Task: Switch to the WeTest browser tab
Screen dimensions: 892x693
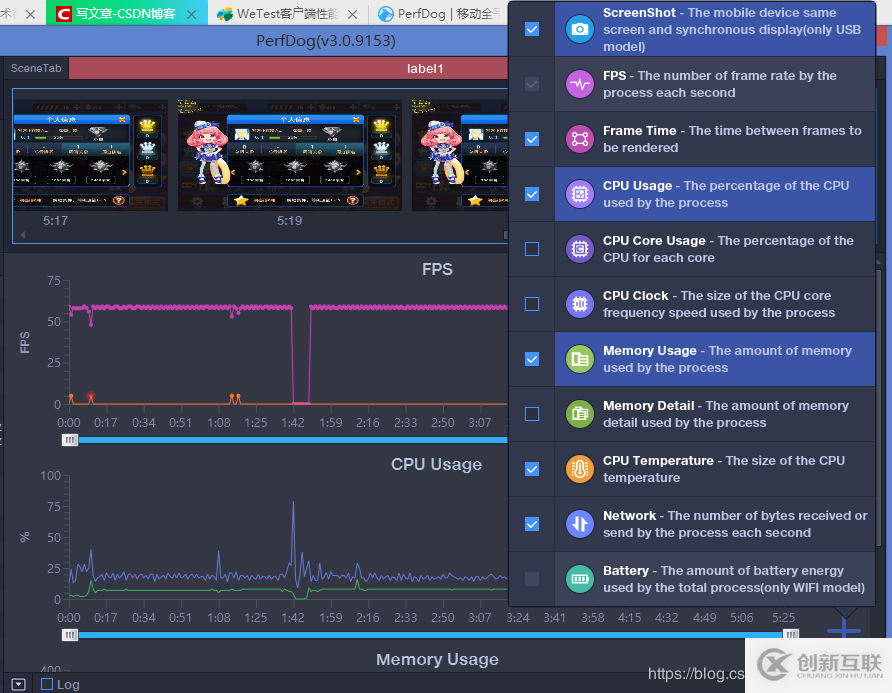Action: [x=288, y=14]
